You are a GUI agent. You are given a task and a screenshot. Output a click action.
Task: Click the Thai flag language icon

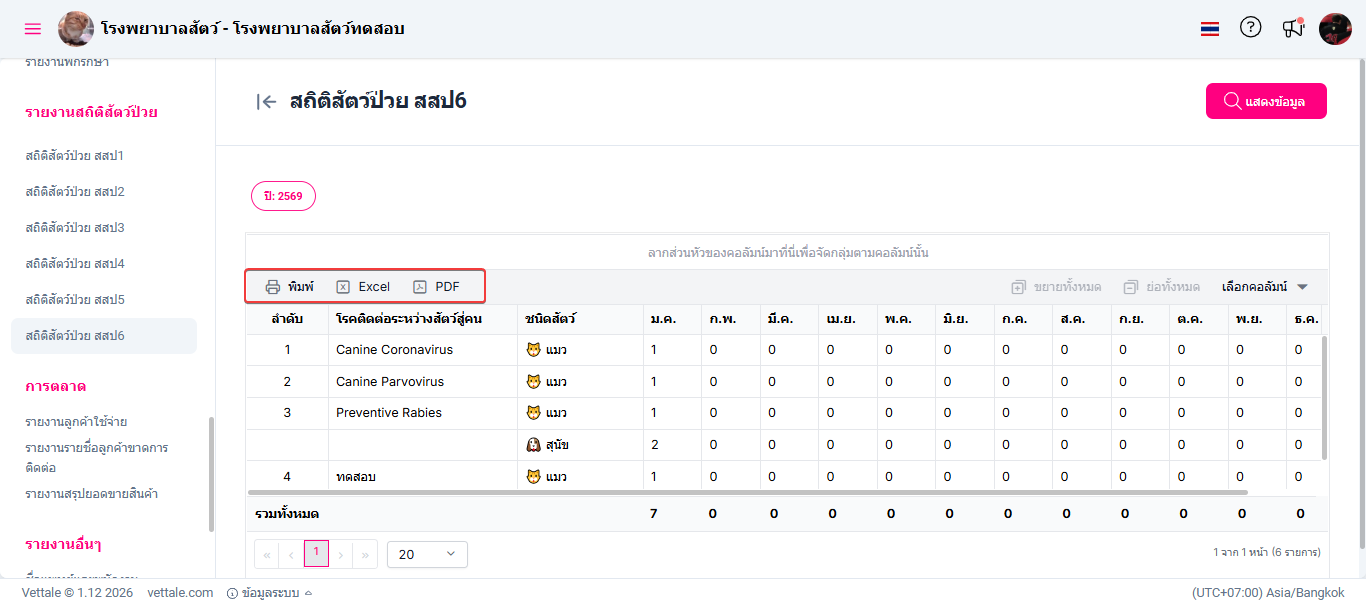[1210, 29]
